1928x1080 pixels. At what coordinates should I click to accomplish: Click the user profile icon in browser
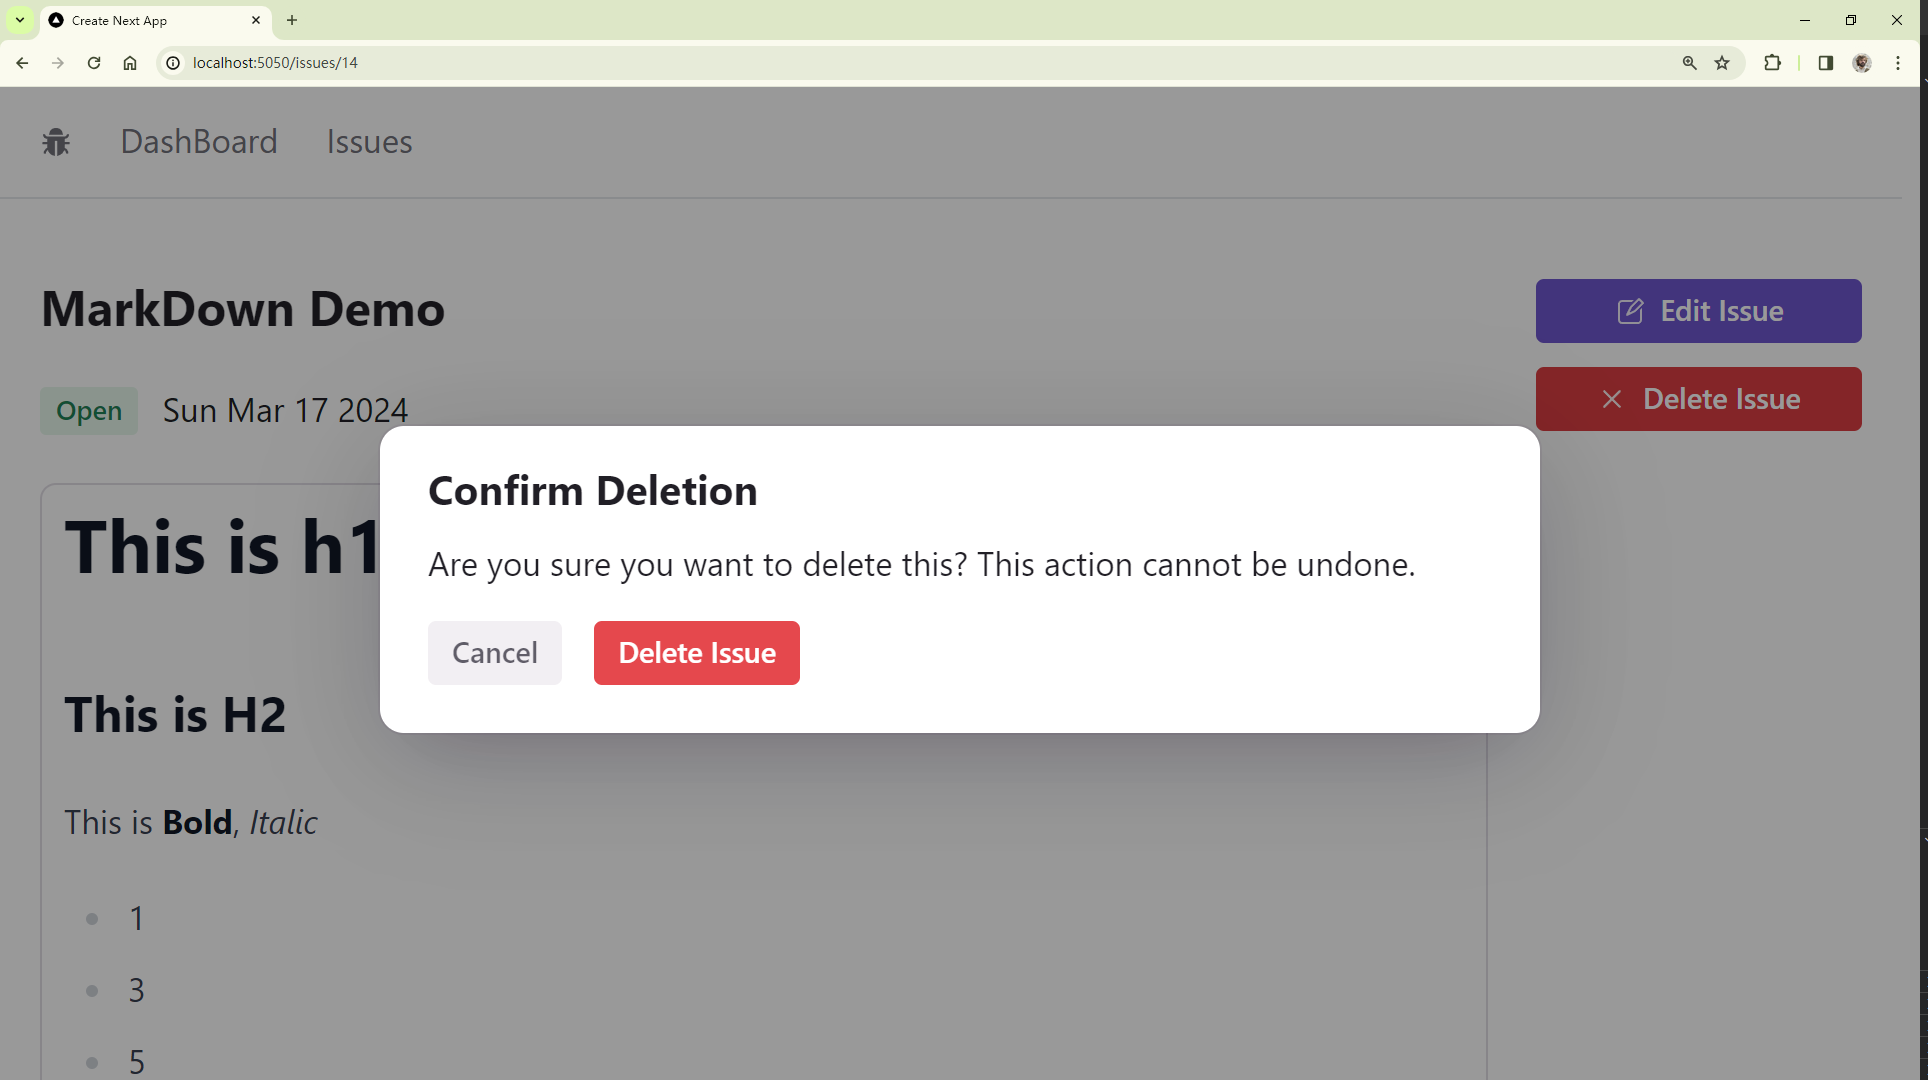[x=1863, y=62]
